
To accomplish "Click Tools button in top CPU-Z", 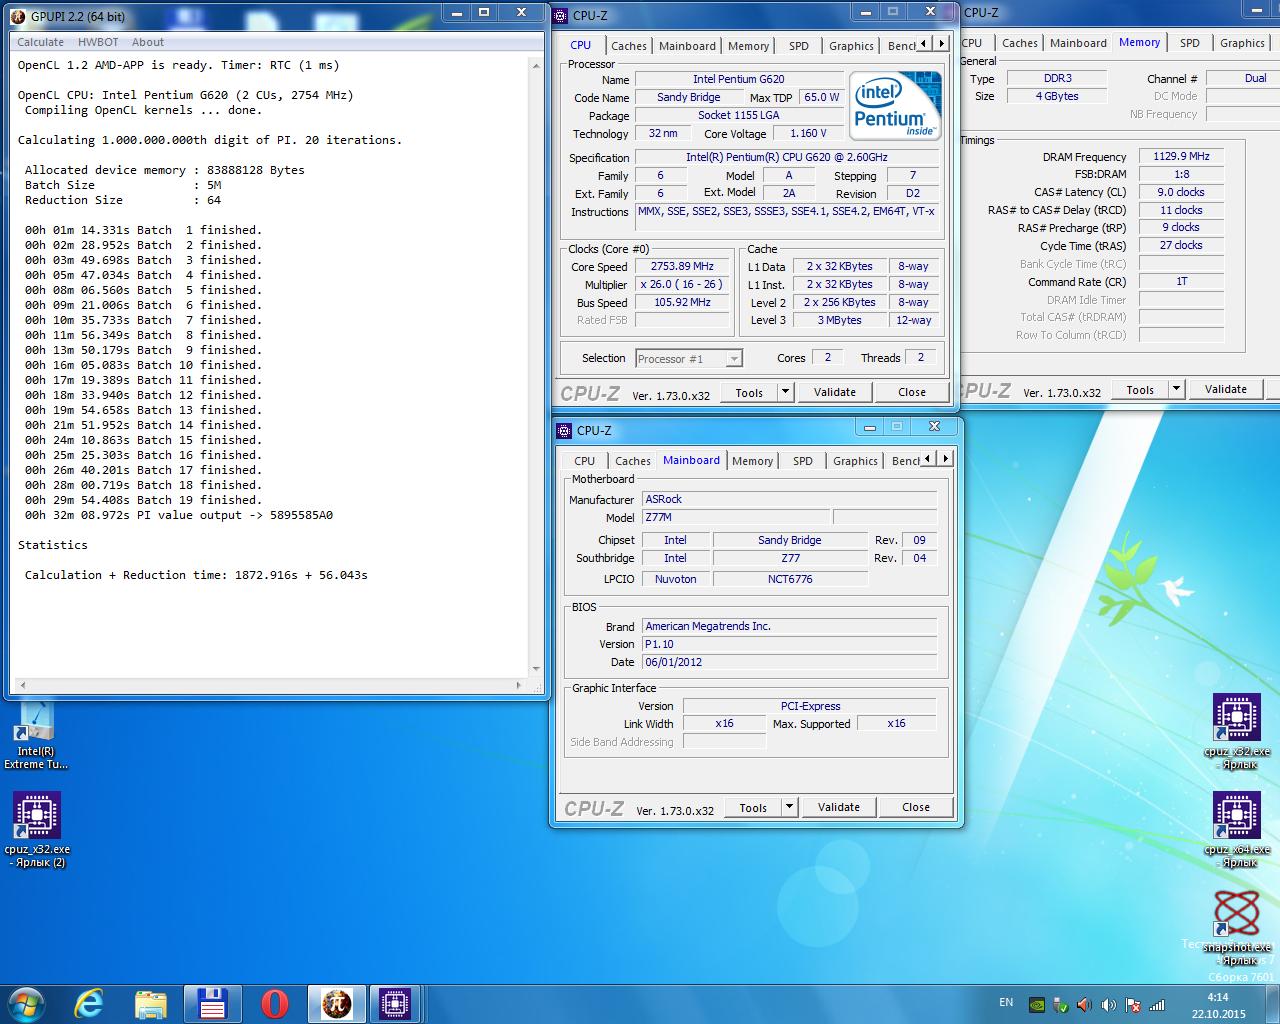I will tap(749, 392).
